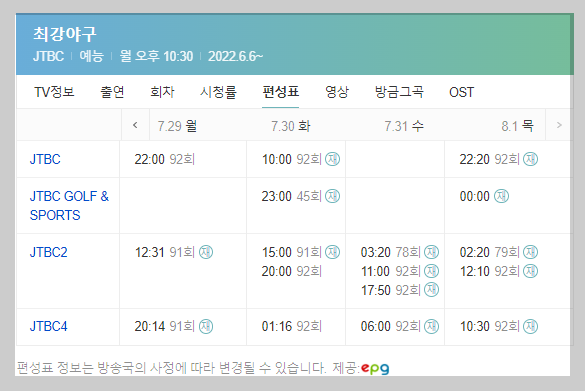Click the JTBC2 12:31 91회 entry
585x391 pixels.
(165, 253)
